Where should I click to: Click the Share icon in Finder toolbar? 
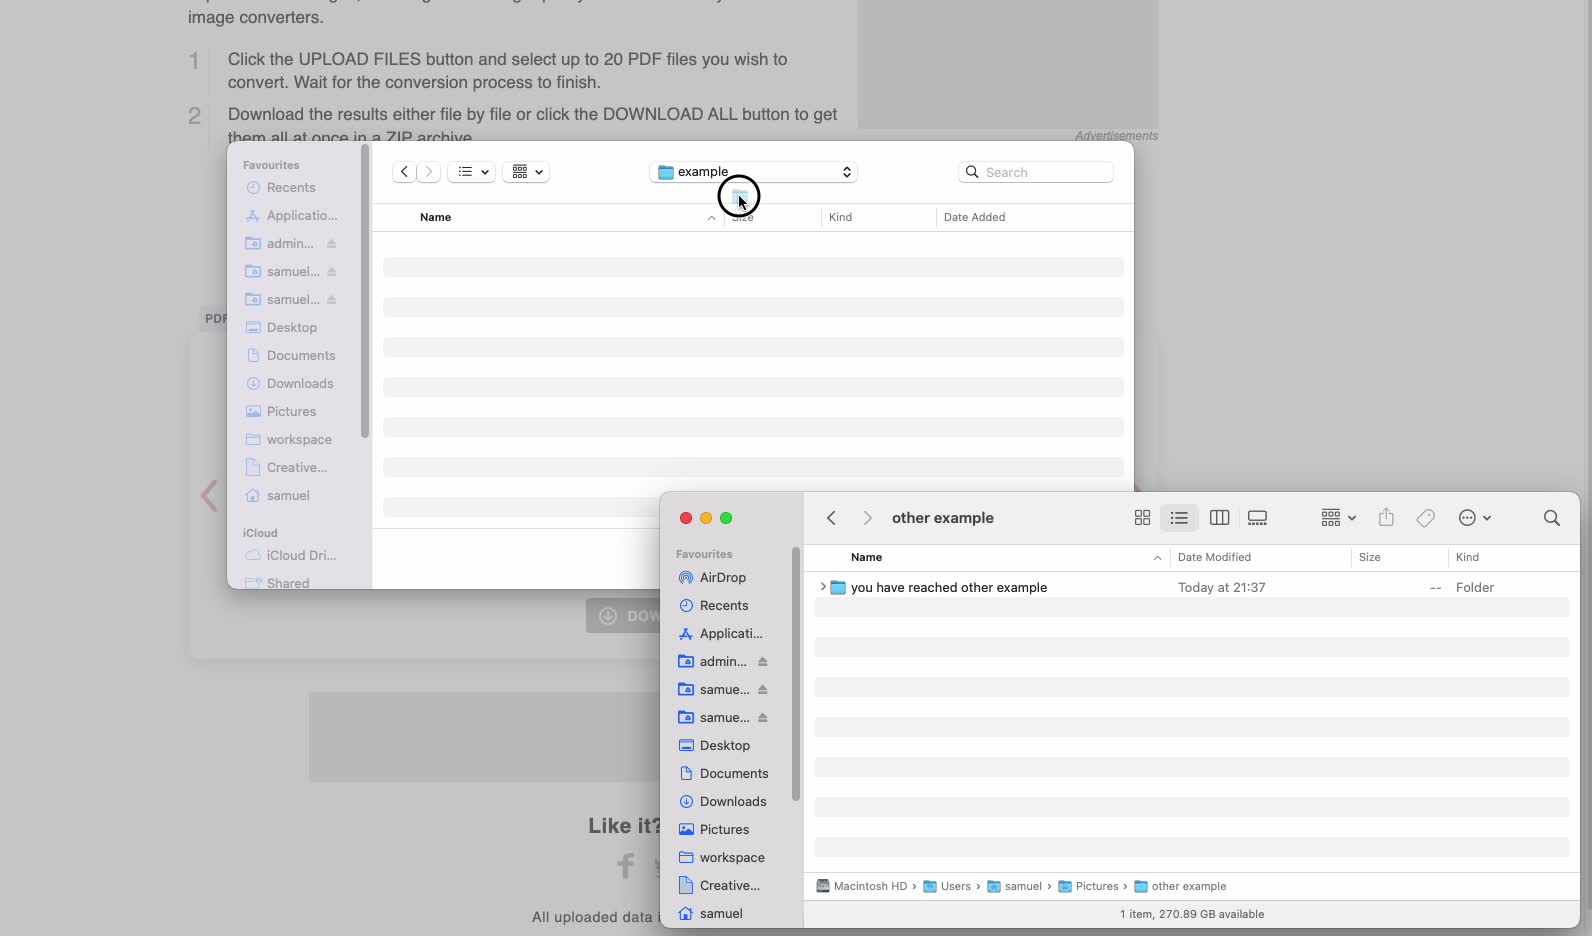[1386, 518]
